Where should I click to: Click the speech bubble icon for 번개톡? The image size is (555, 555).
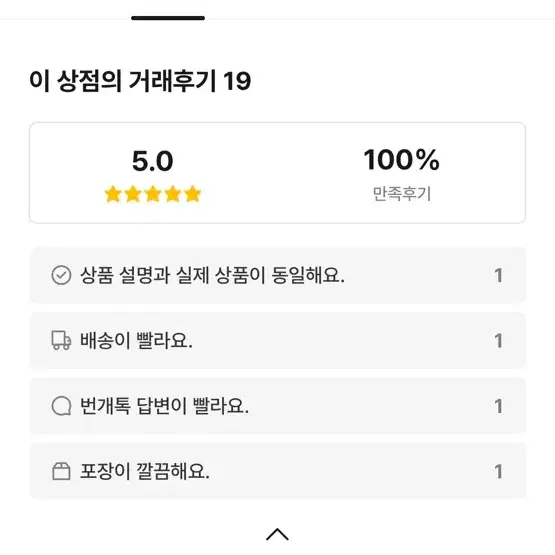point(61,406)
